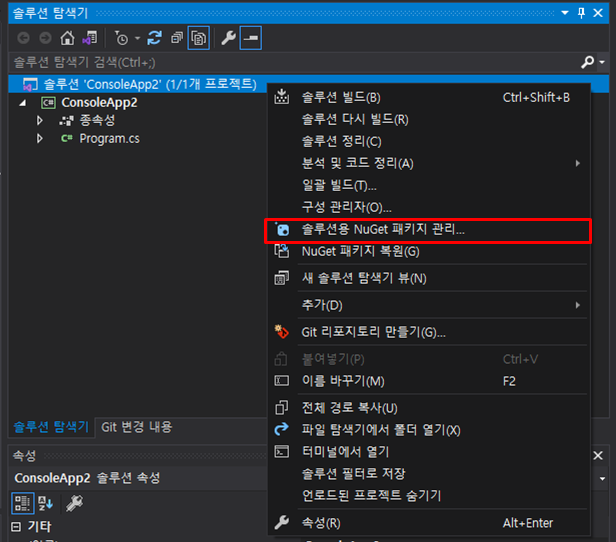Image resolution: width=616 pixels, height=542 pixels.
Task: Toggle categorized view in Properties panel
Action: pyautogui.click(x=22, y=503)
